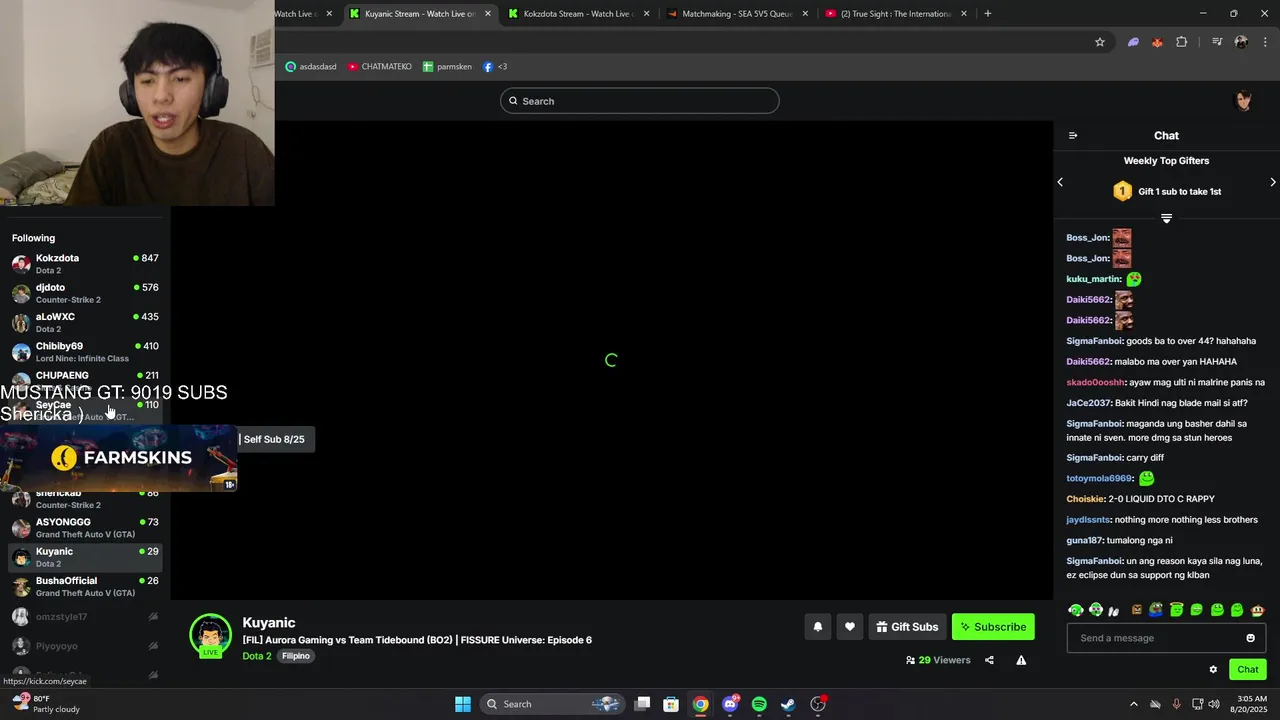Open the emoji picker in message box
The height and width of the screenshot is (720, 1280).
1250,638
